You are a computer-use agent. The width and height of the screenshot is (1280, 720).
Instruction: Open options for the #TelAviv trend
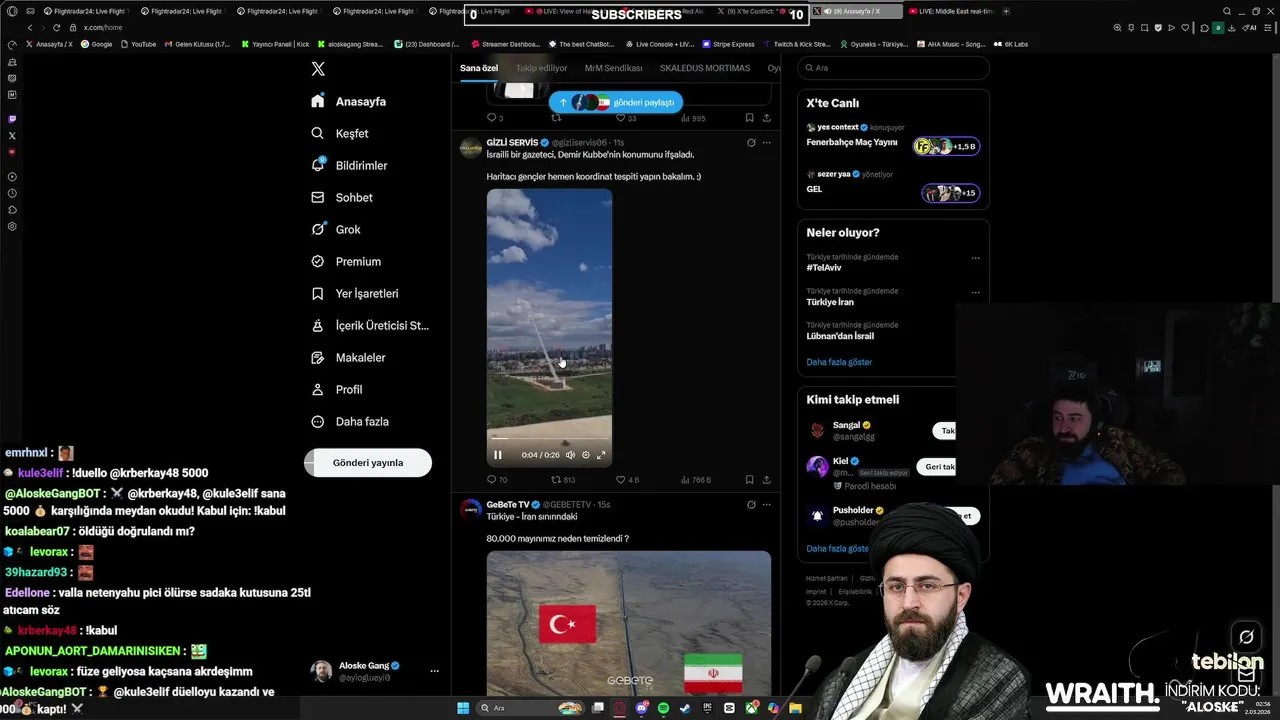pos(976,258)
